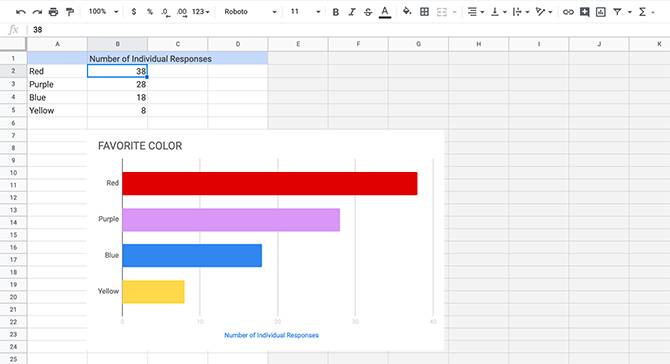Open the text wrapping dropdown
The image size is (670, 364).
tap(521, 12)
